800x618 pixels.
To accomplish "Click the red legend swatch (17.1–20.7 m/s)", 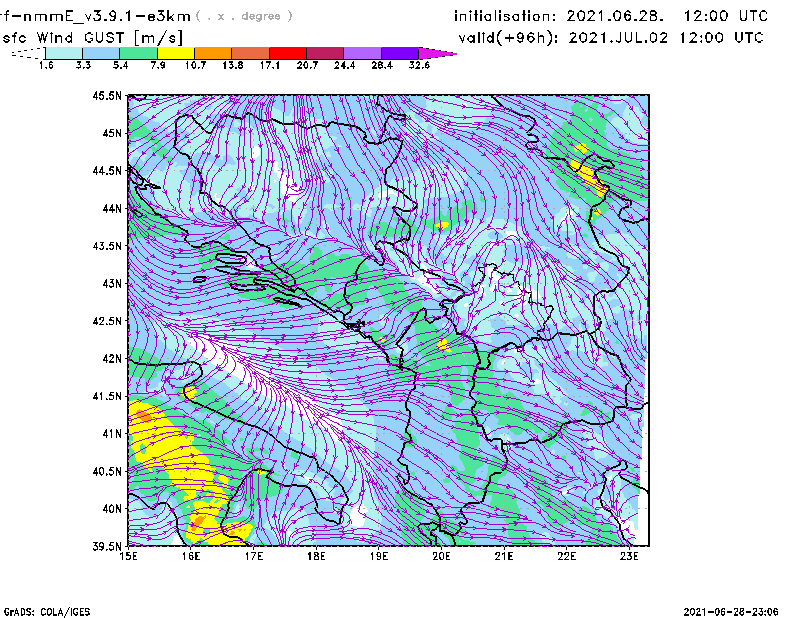I will [x=288, y=52].
